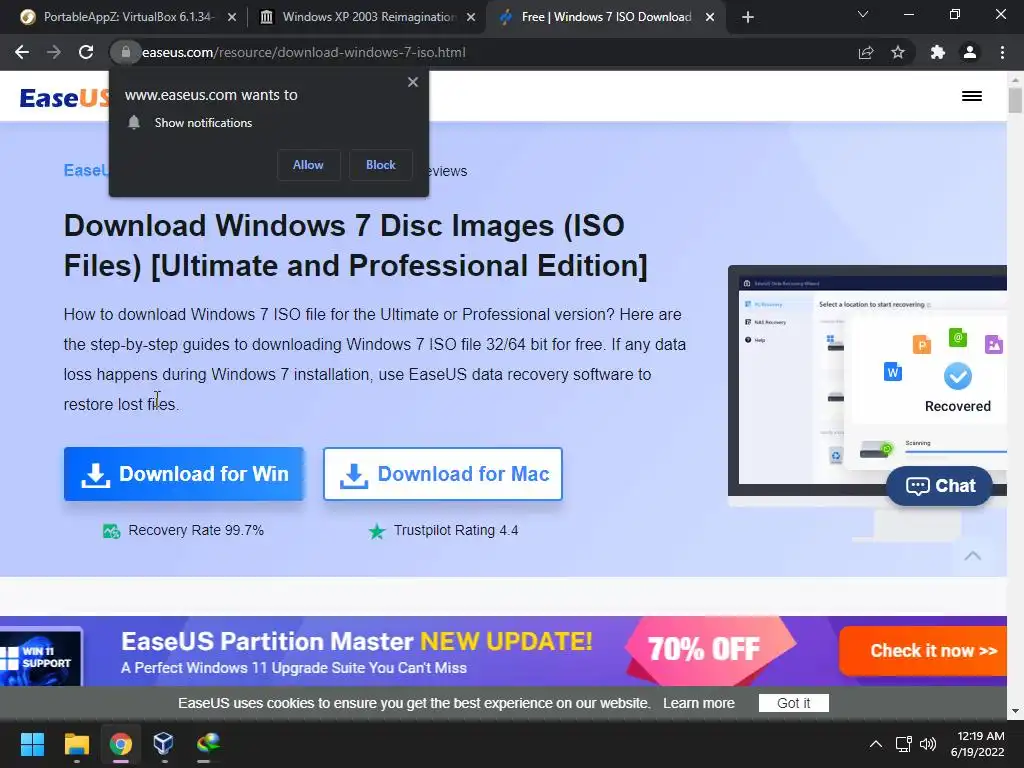
Task: View site information lock icon
Action: click(x=125, y=52)
